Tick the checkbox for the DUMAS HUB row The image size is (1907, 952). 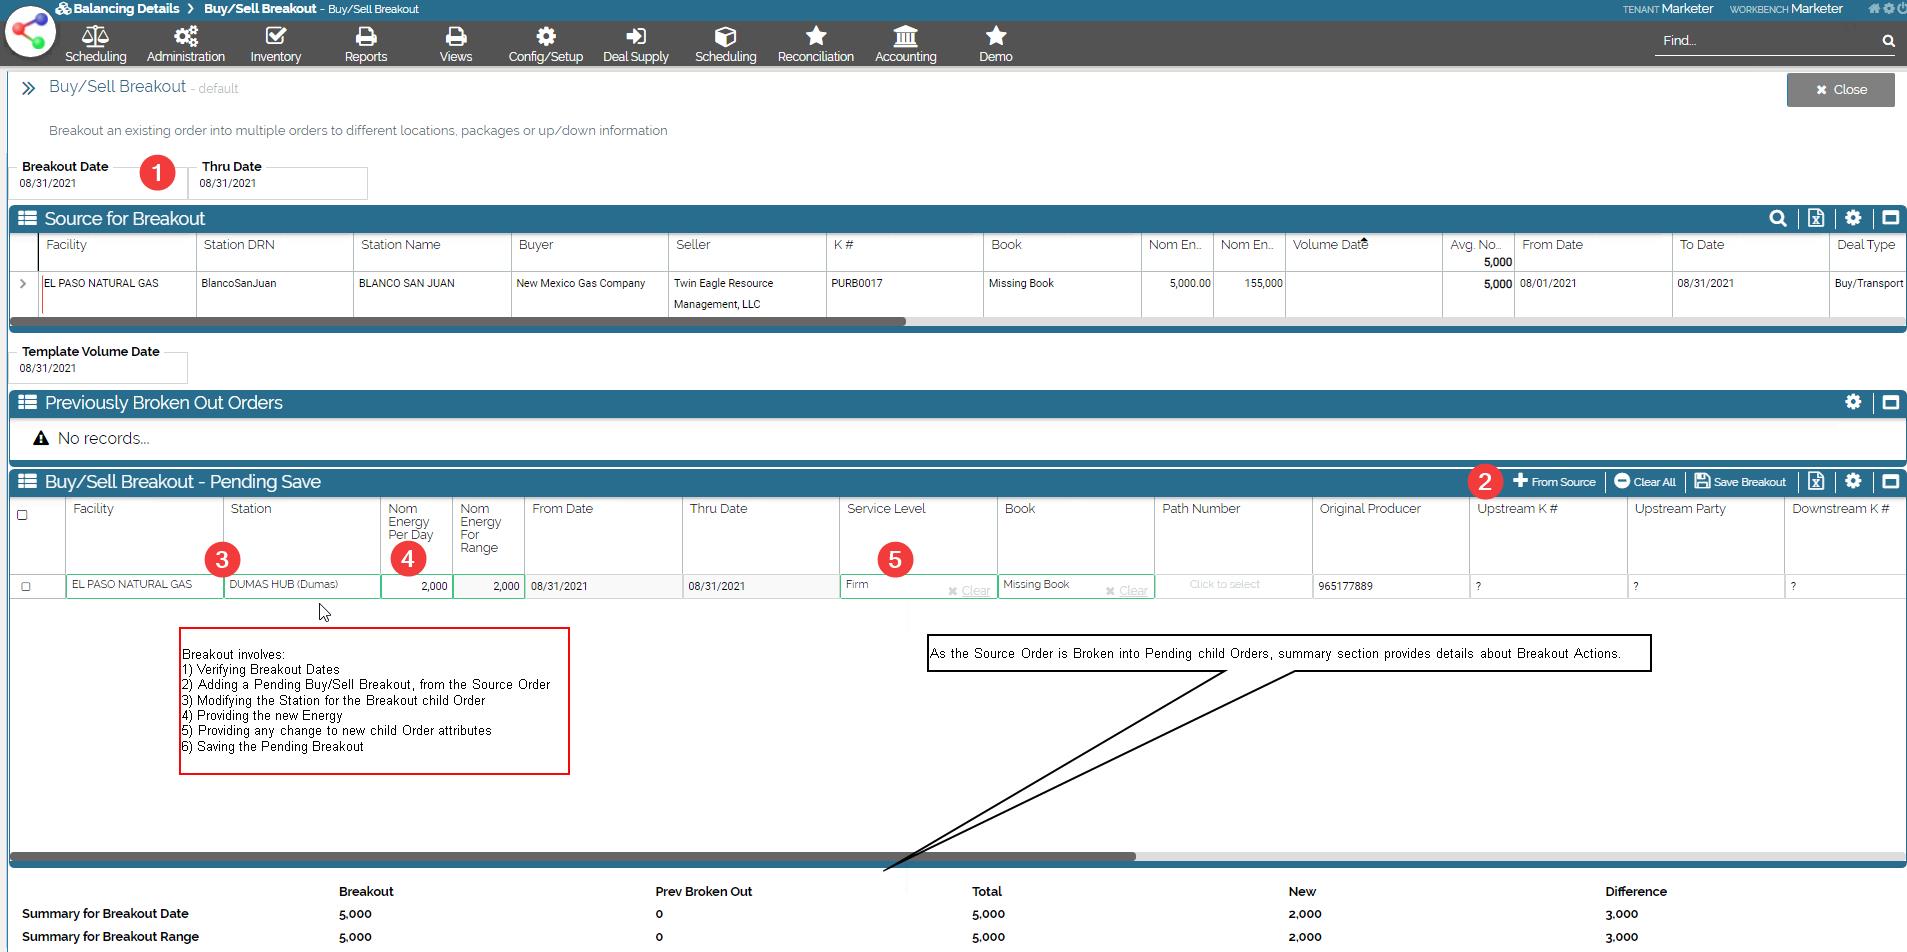tap(26, 586)
